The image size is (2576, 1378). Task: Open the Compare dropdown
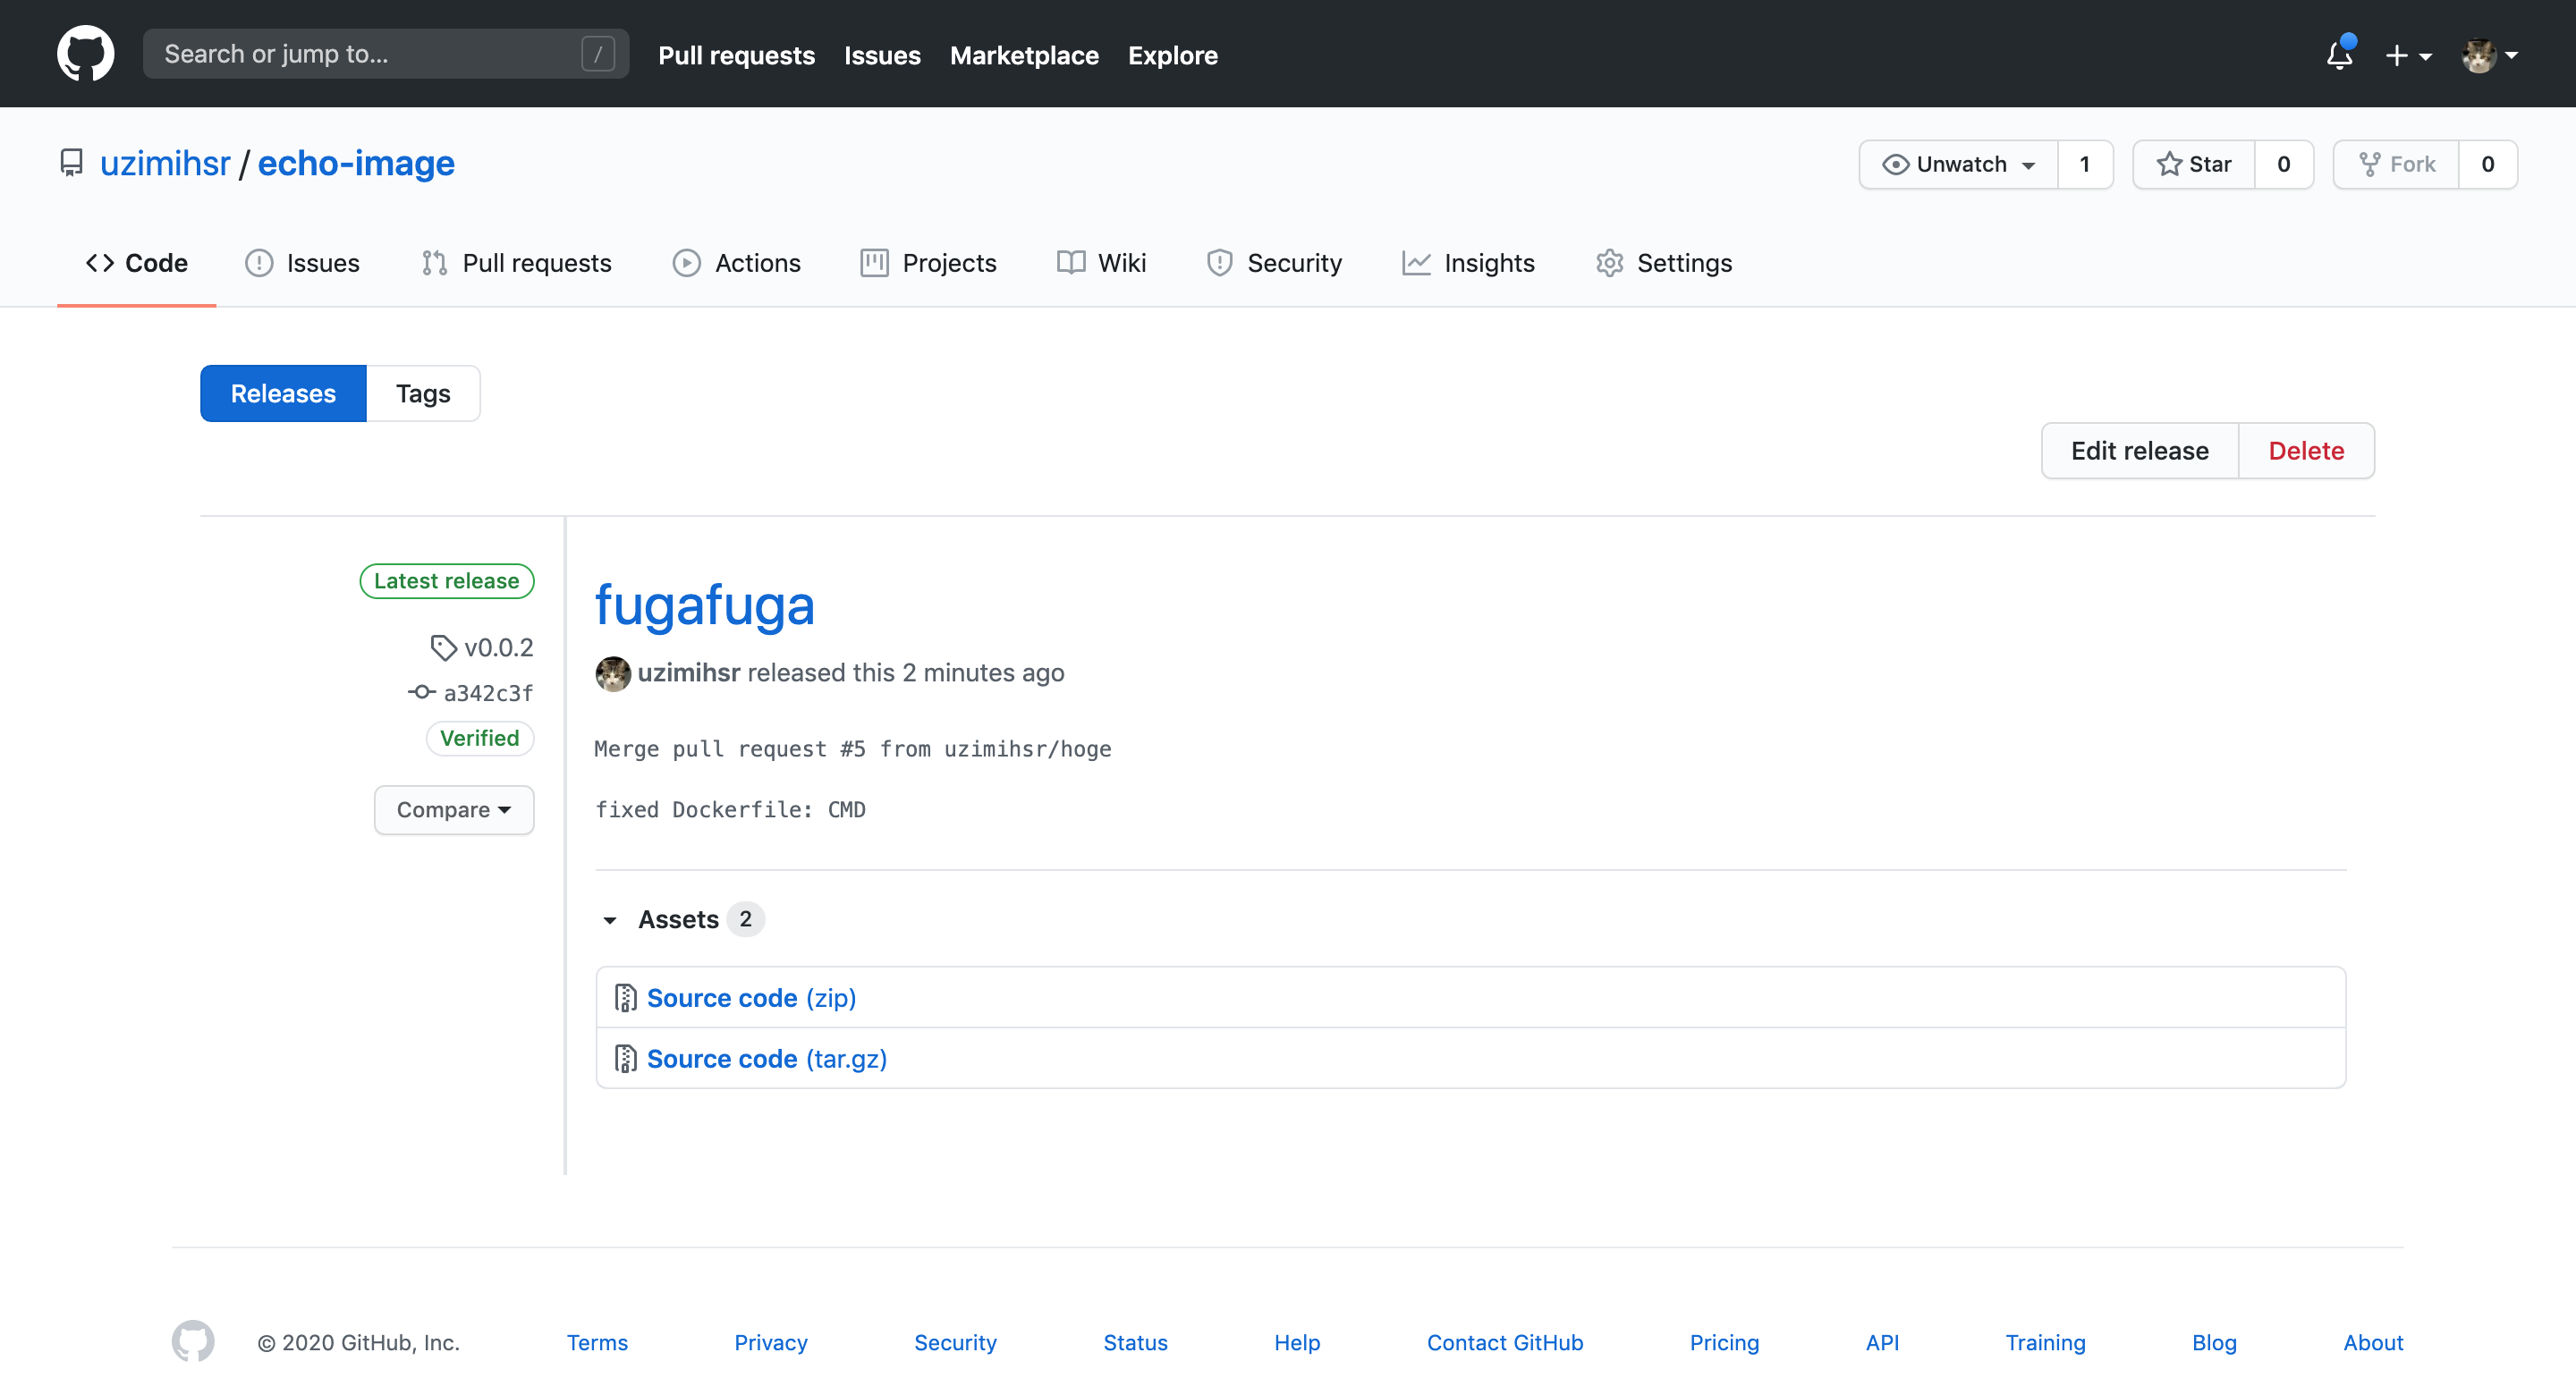454,810
